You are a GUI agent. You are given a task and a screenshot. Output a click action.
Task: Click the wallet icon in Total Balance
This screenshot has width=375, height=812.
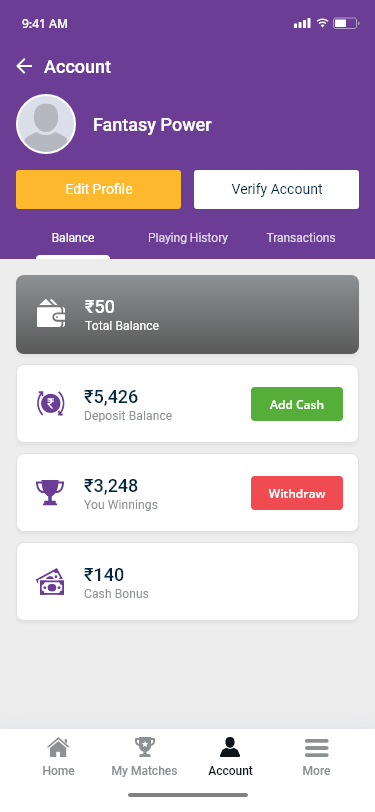[51, 314]
